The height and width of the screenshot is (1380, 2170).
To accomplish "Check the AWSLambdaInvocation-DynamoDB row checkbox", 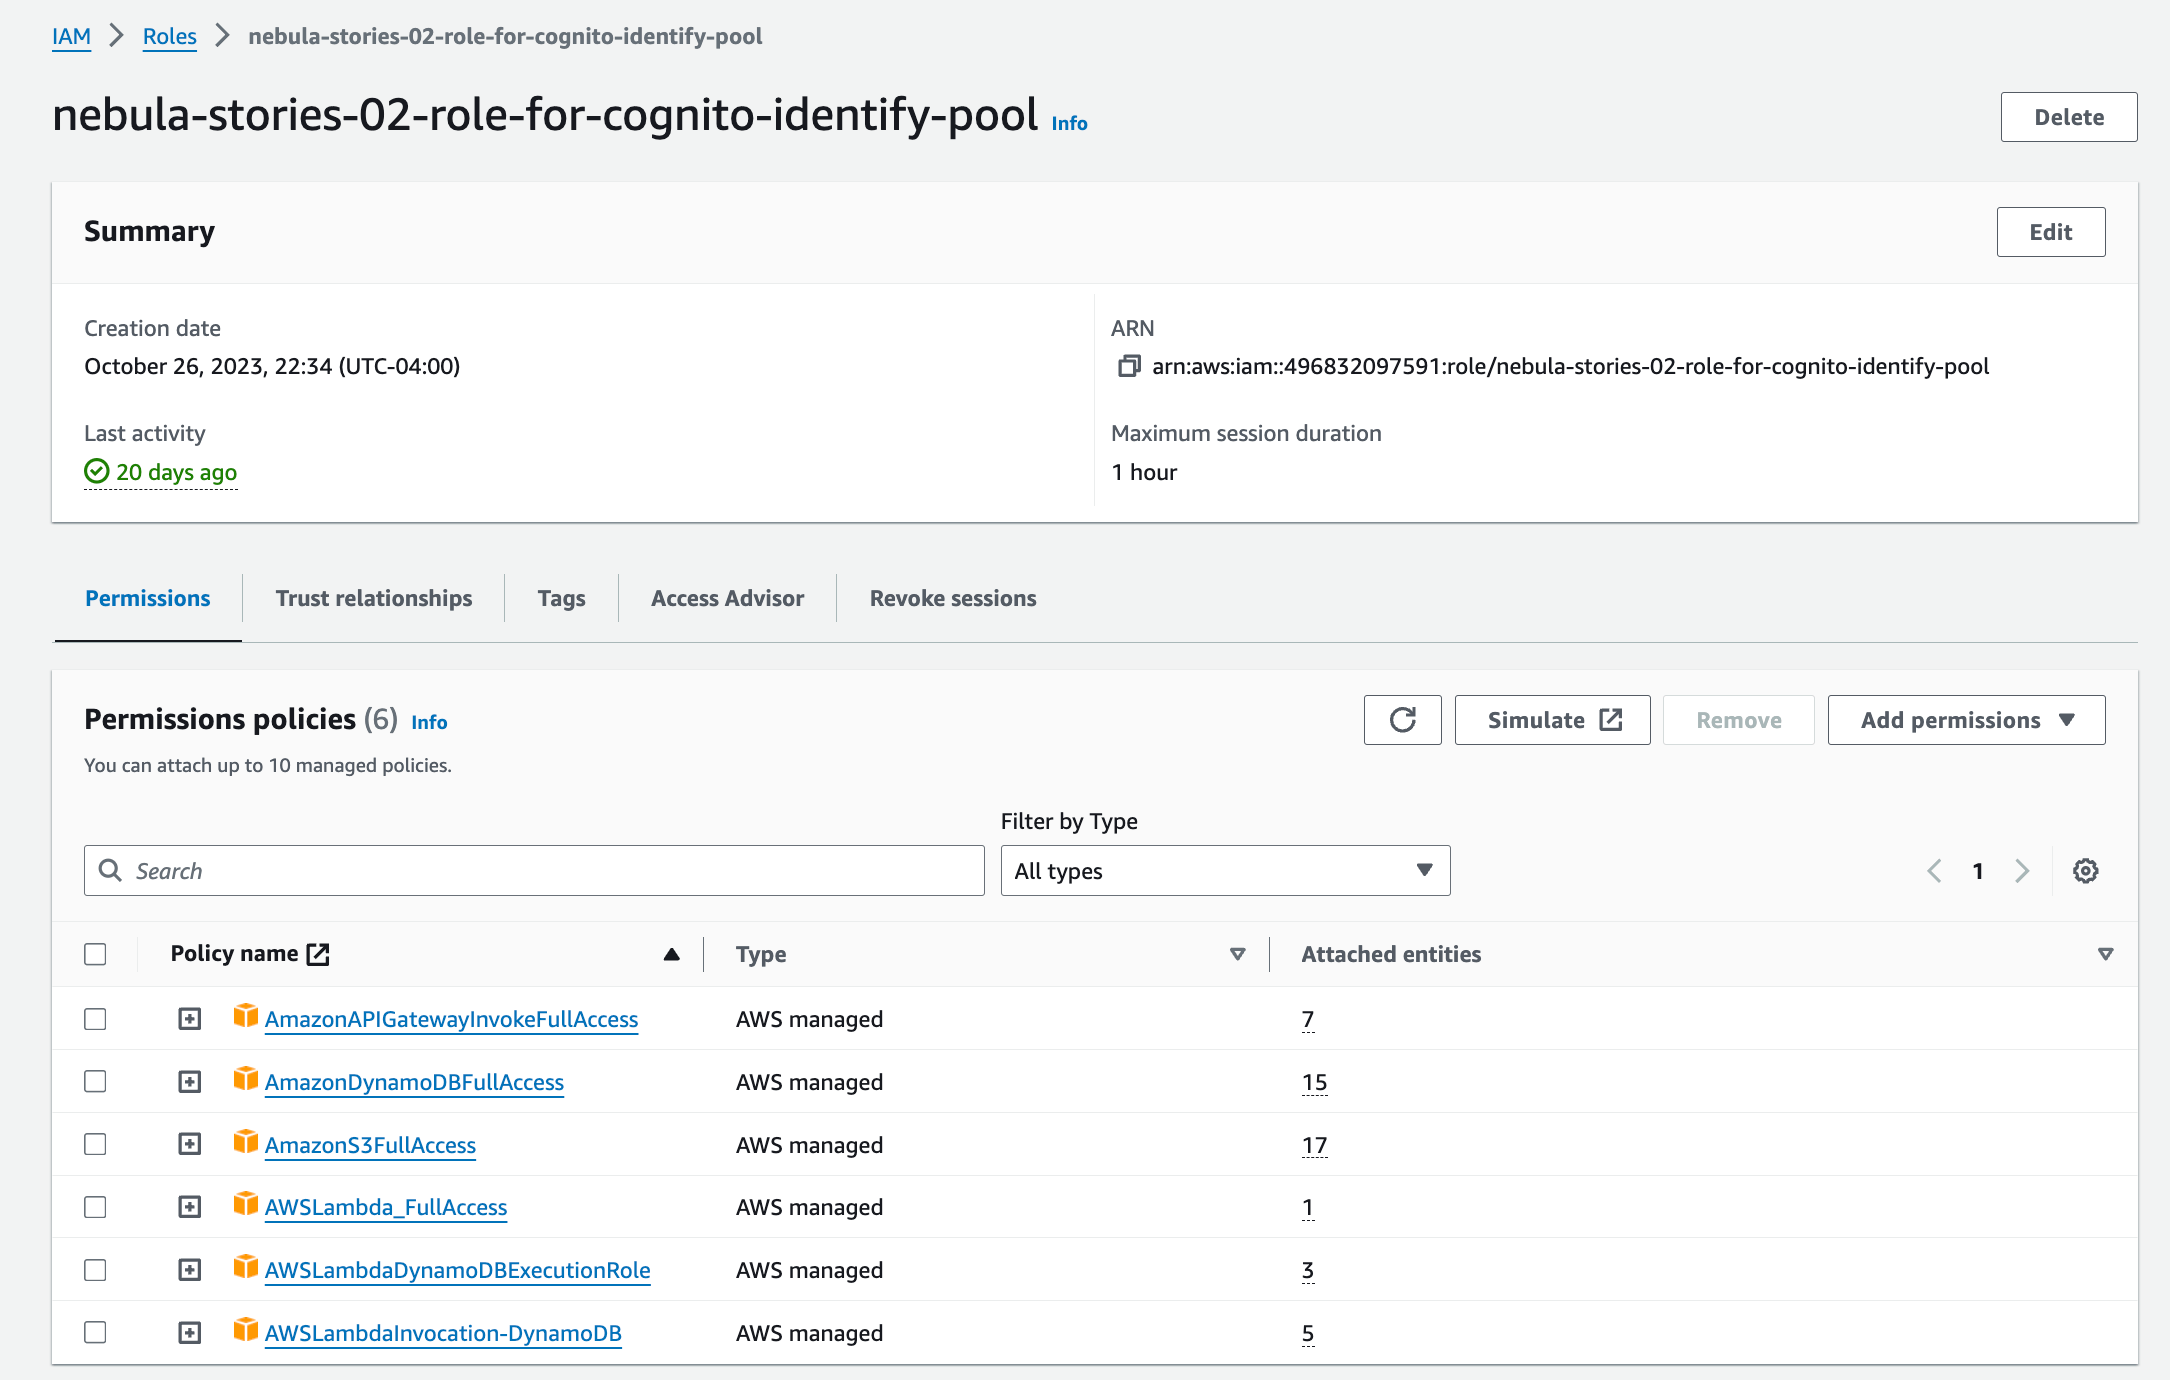I will click(x=95, y=1332).
